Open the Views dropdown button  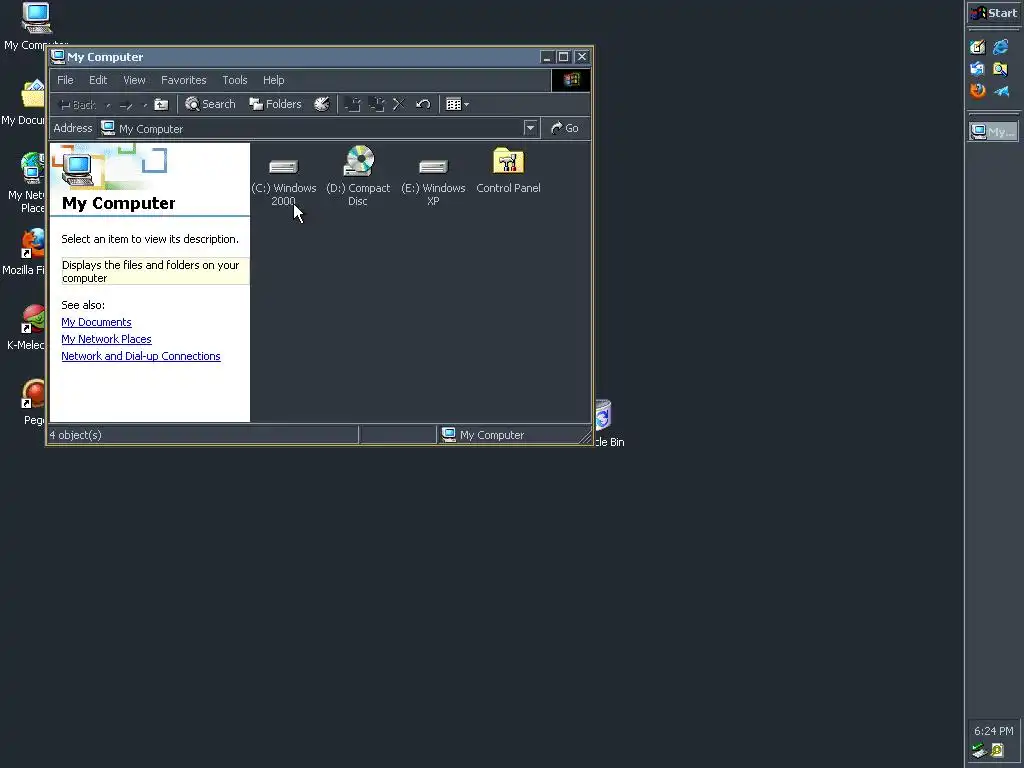(457, 104)
